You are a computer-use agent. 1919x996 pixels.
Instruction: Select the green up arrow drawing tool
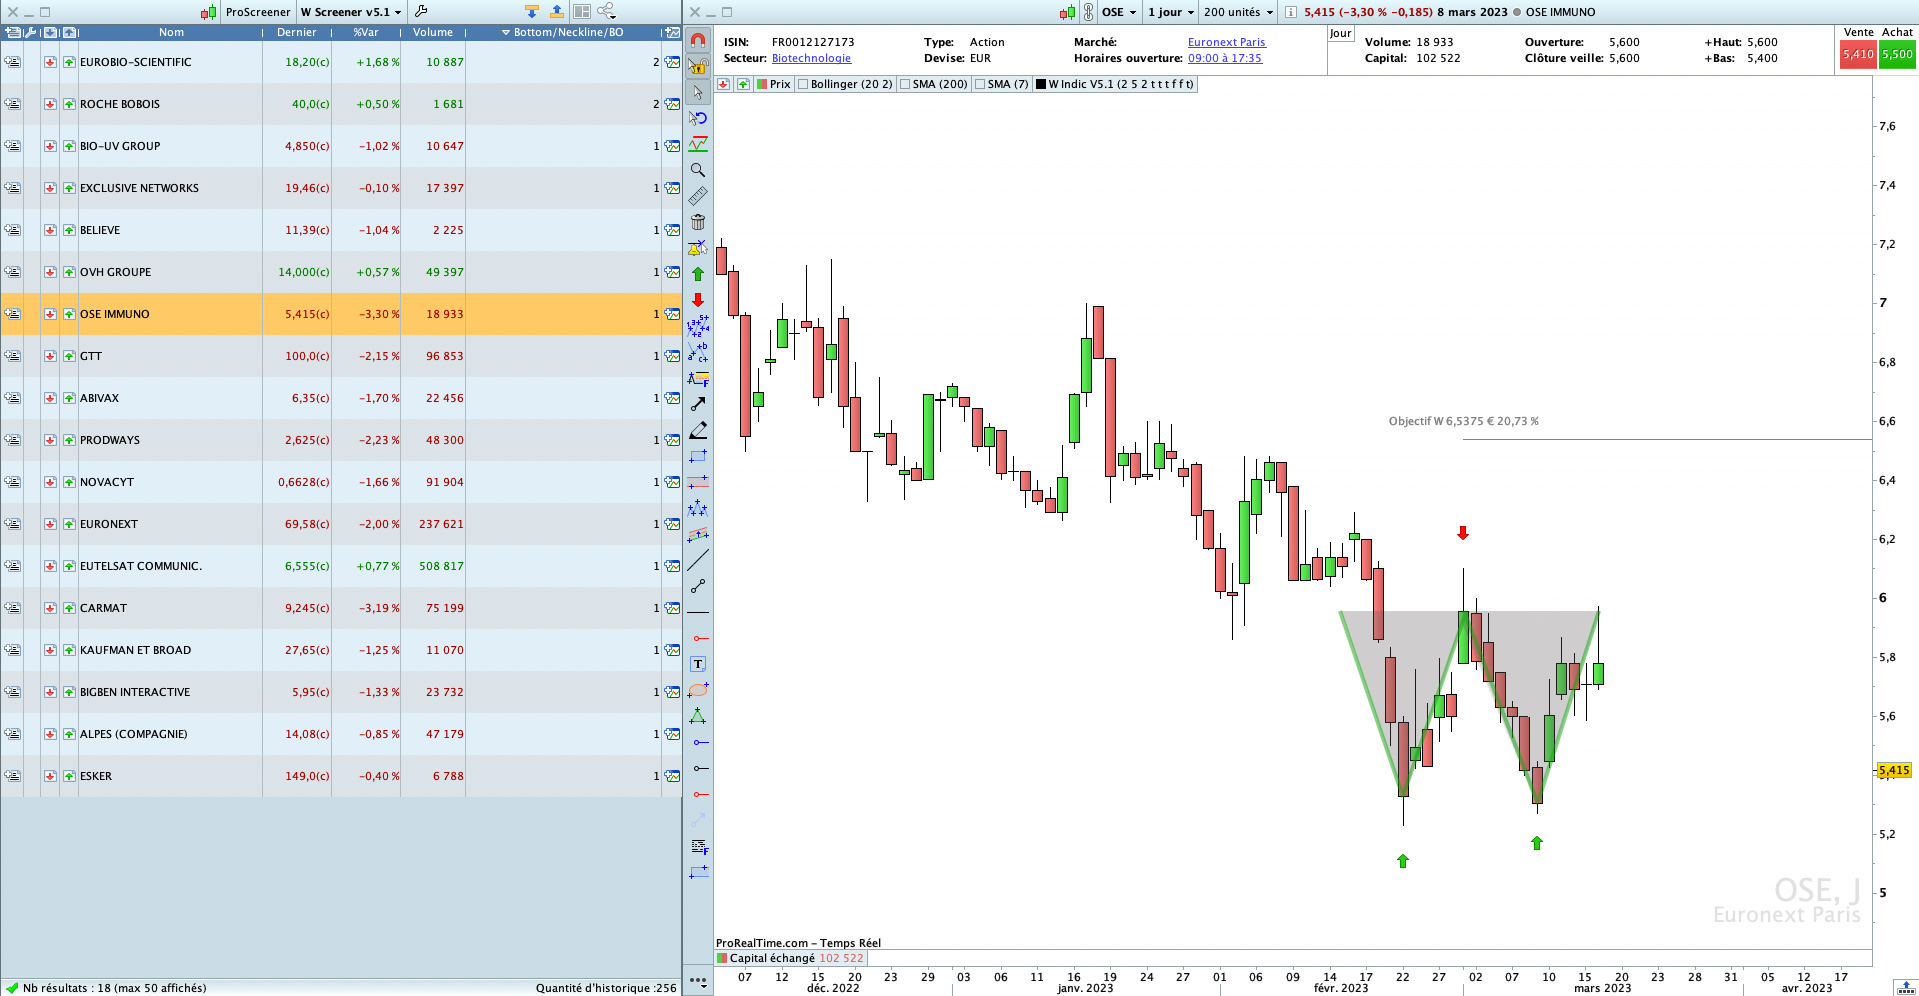(698, 274)
